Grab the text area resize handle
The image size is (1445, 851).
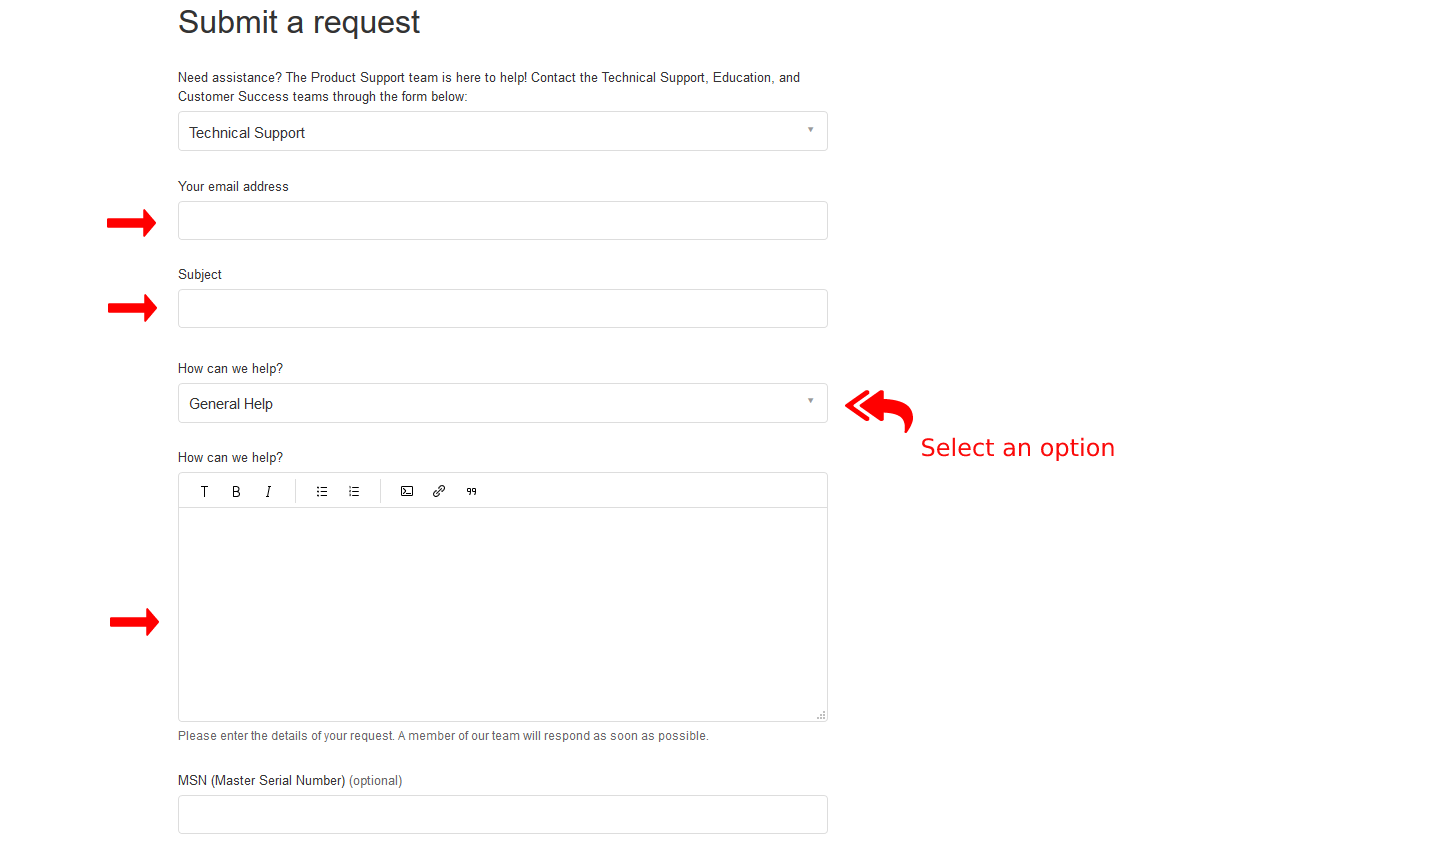point(821,715)
